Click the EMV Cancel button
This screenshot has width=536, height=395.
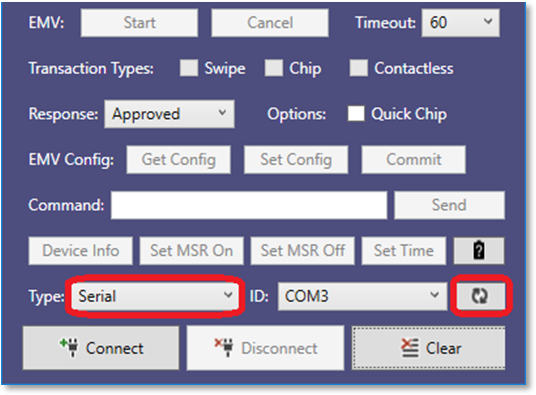270,23
